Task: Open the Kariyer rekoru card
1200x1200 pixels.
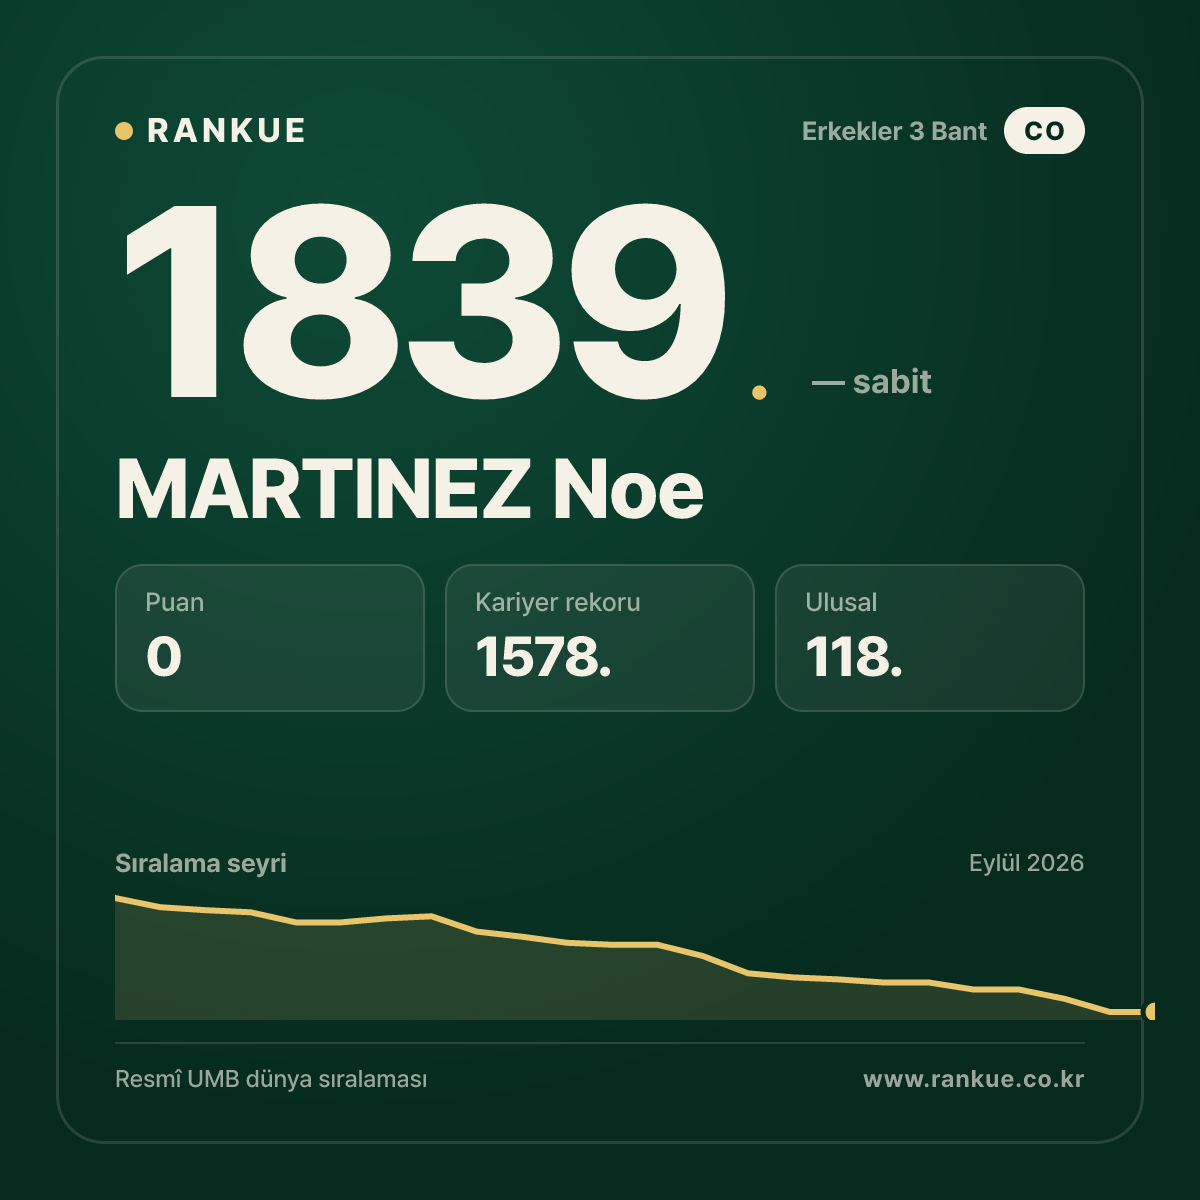Action: (x=600, y=638)
